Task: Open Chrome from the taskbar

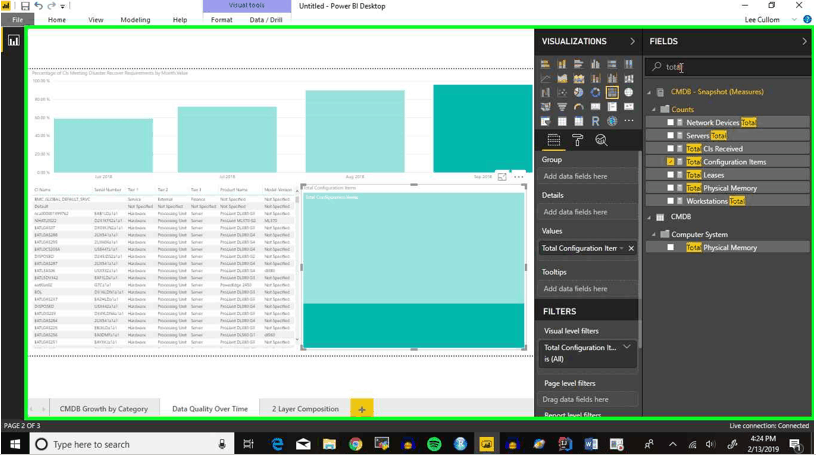Action: coord(355,444)
